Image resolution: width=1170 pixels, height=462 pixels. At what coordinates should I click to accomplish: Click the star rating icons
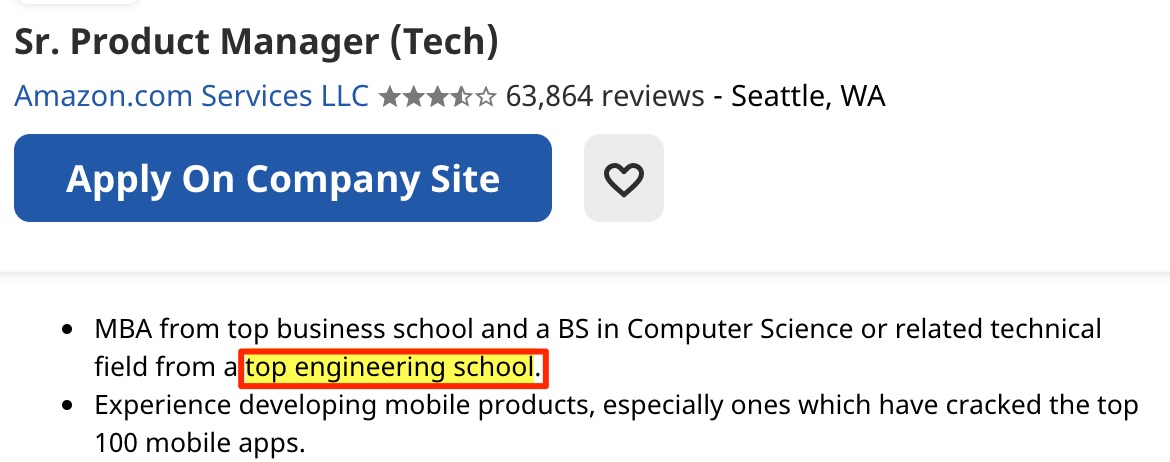437,97
